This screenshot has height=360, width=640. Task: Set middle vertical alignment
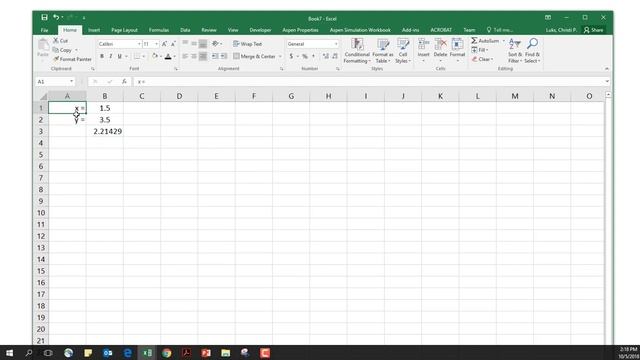pyautogui.click(x=194, y=44)
